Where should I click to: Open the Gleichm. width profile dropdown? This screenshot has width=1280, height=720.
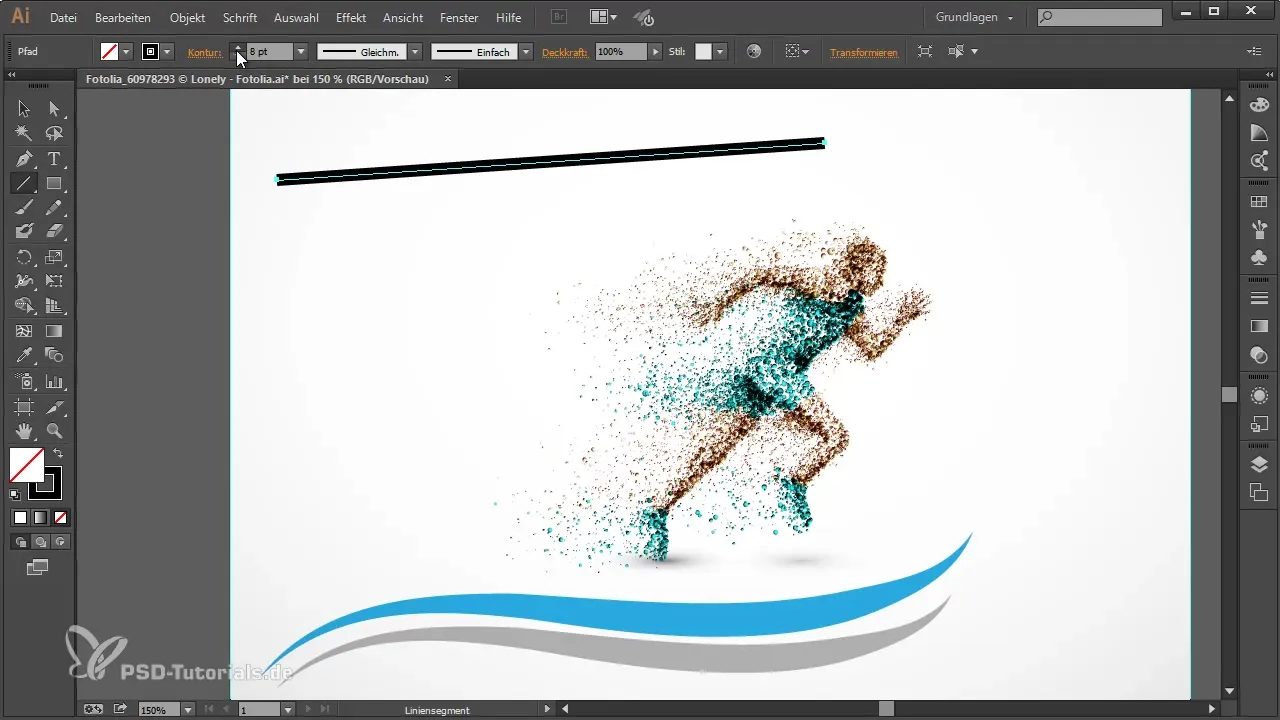coord(415,51)
